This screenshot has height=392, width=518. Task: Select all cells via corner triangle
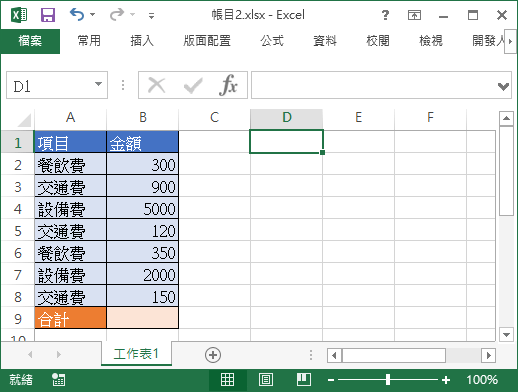click(24, 120)
